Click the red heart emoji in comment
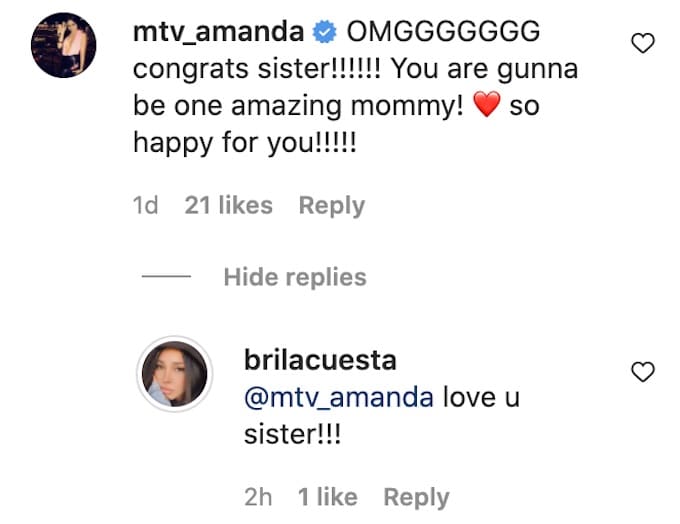Viewport: 680px width, 524px height. (x=485, y=106)
